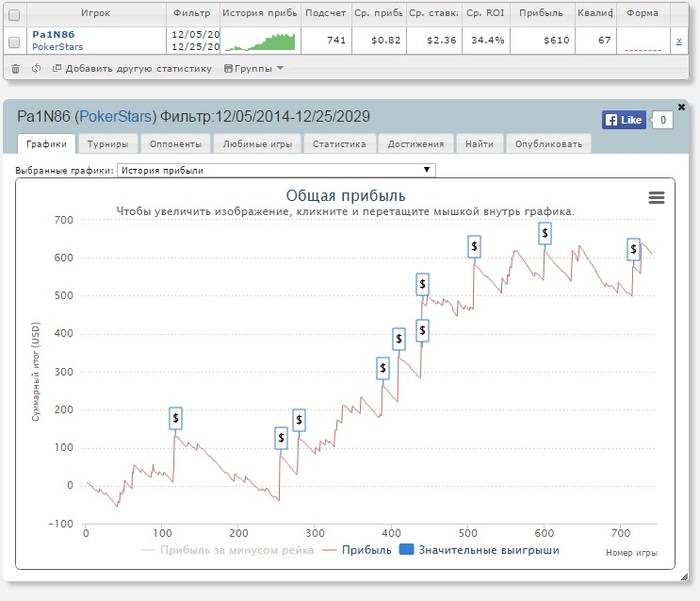Viewport: 700px width, 601px height.
Task: Remove the Pa1N86 row with x
Action: tap(679, 41)
